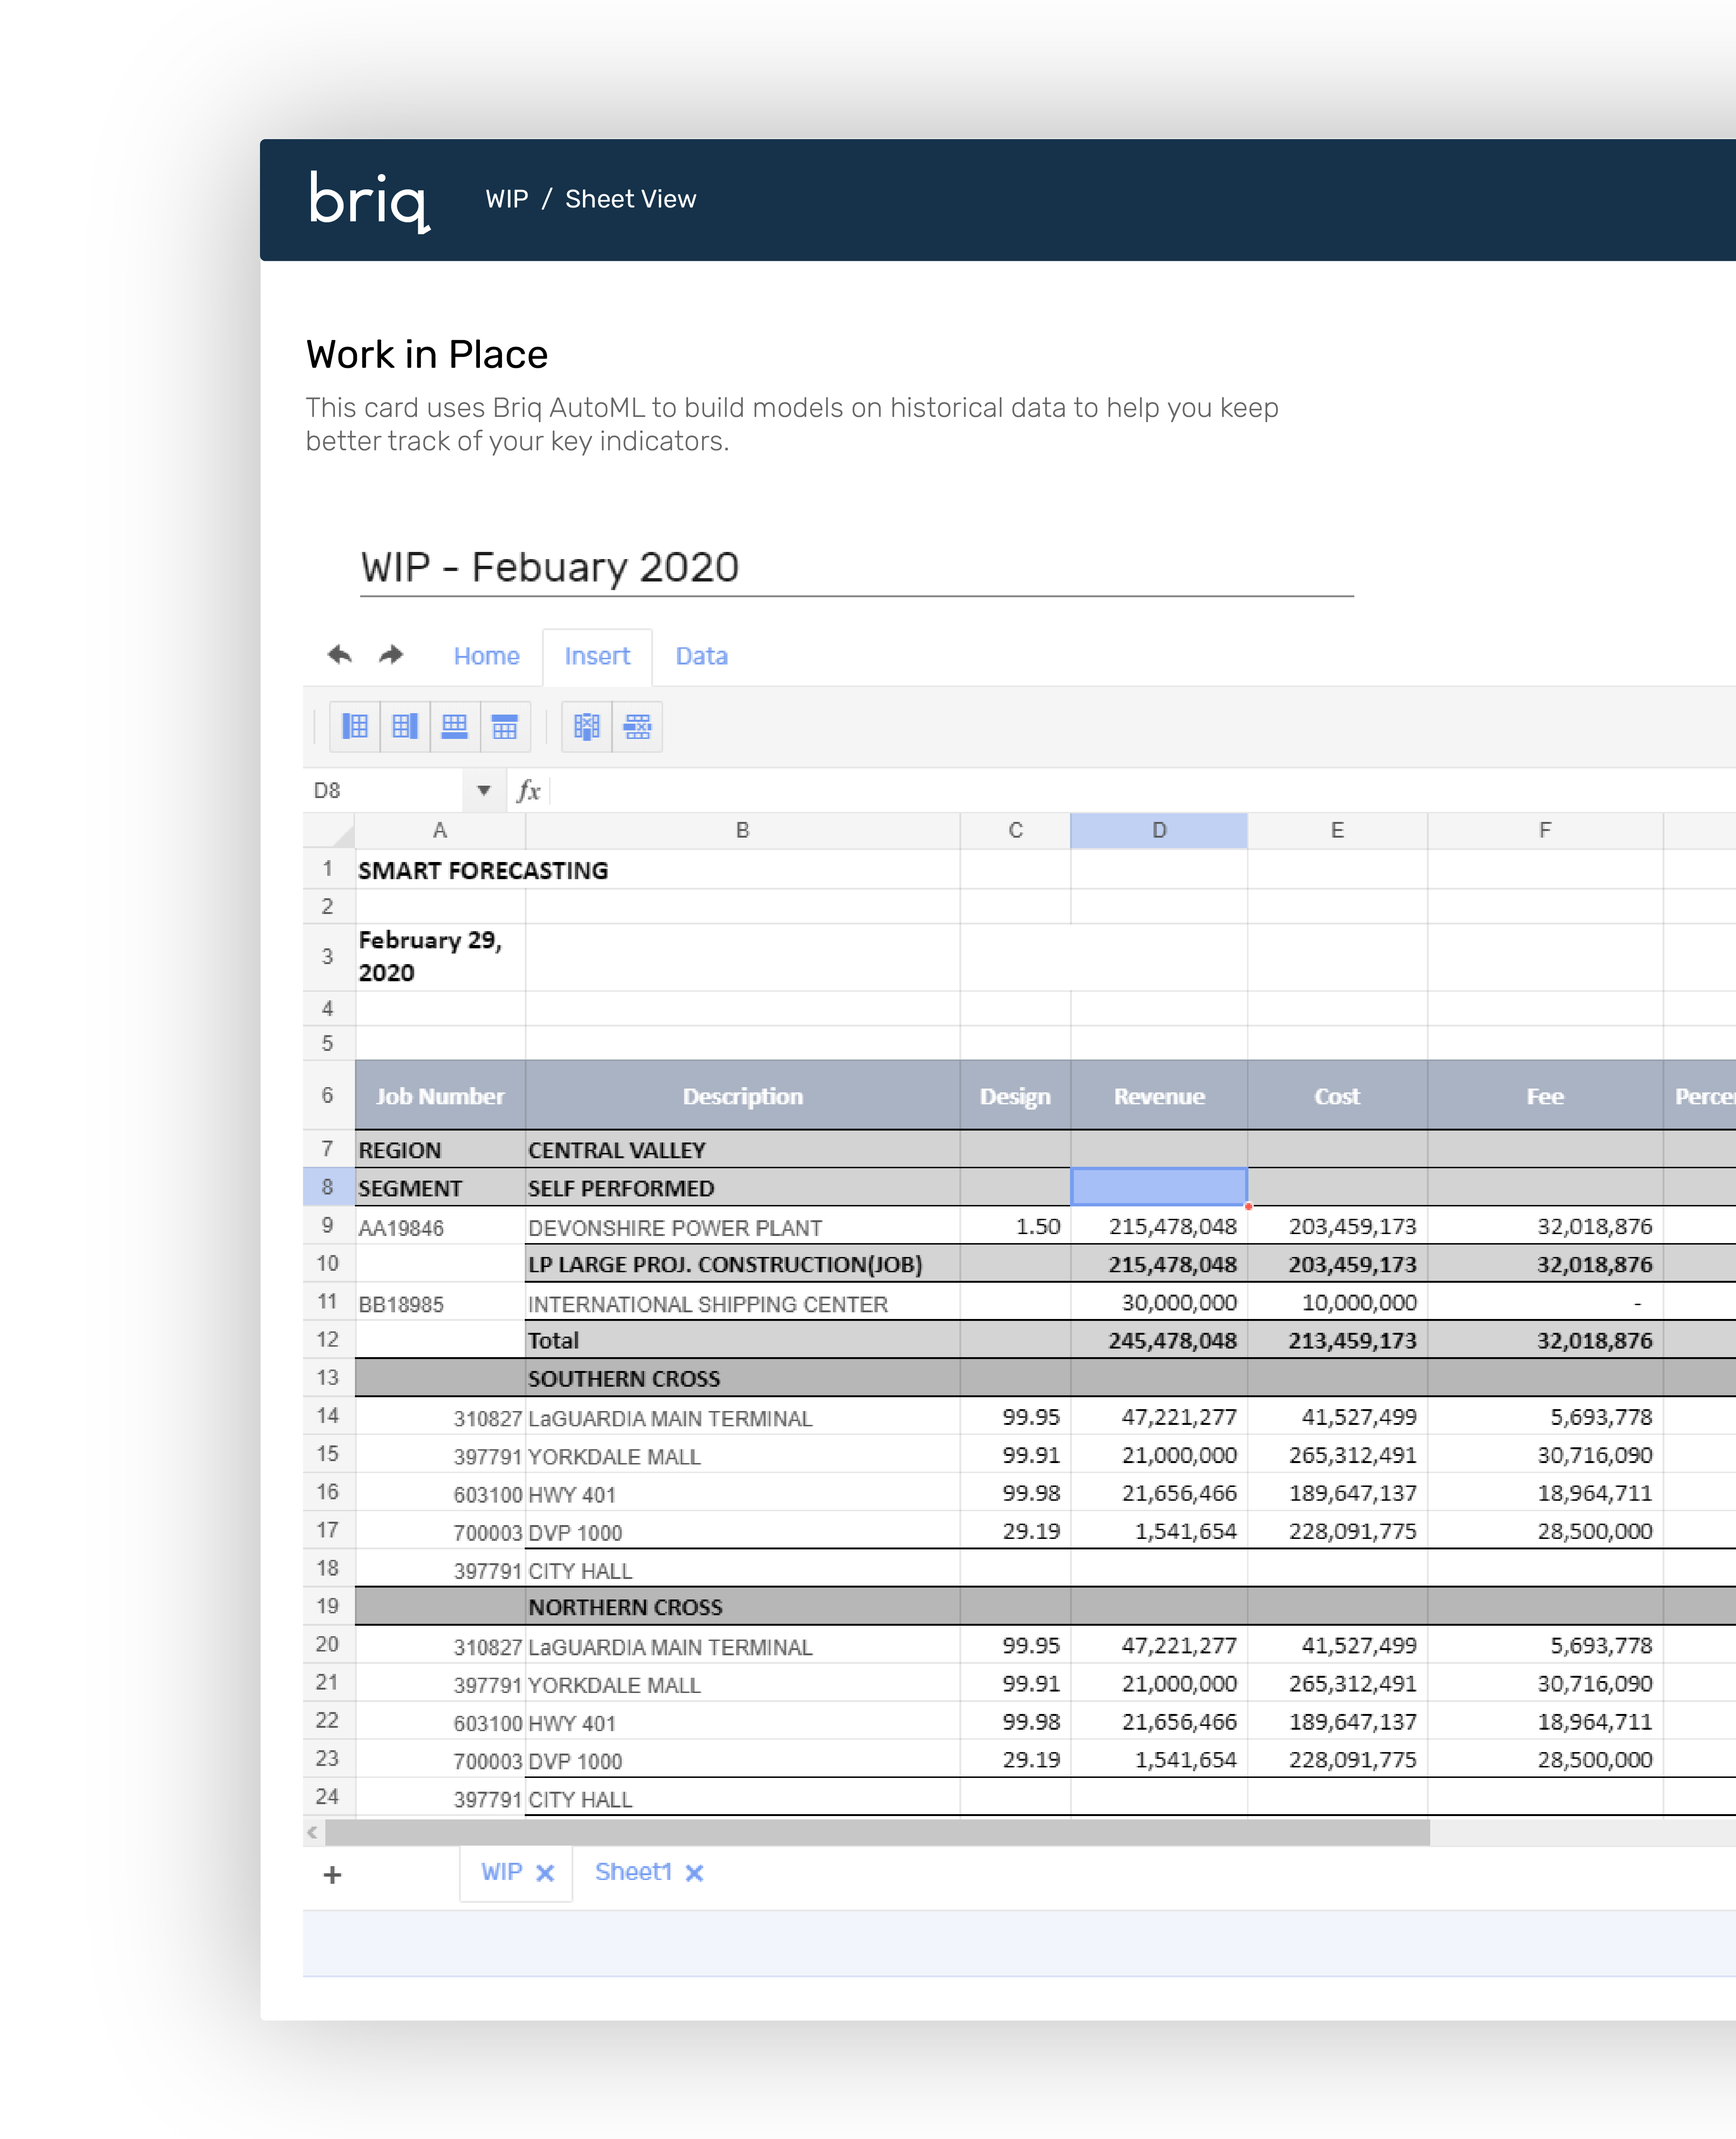
Task: Click the BB18985 job number cell
Action: [x=440, y=1303]
